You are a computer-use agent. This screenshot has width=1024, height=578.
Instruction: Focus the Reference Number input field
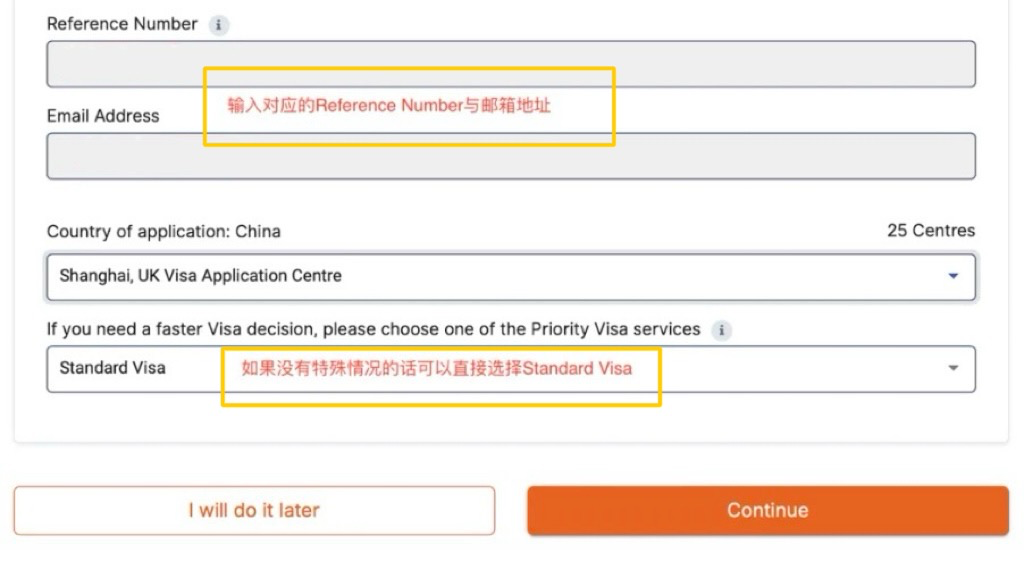pyautogui.click(x=511, y=64)
